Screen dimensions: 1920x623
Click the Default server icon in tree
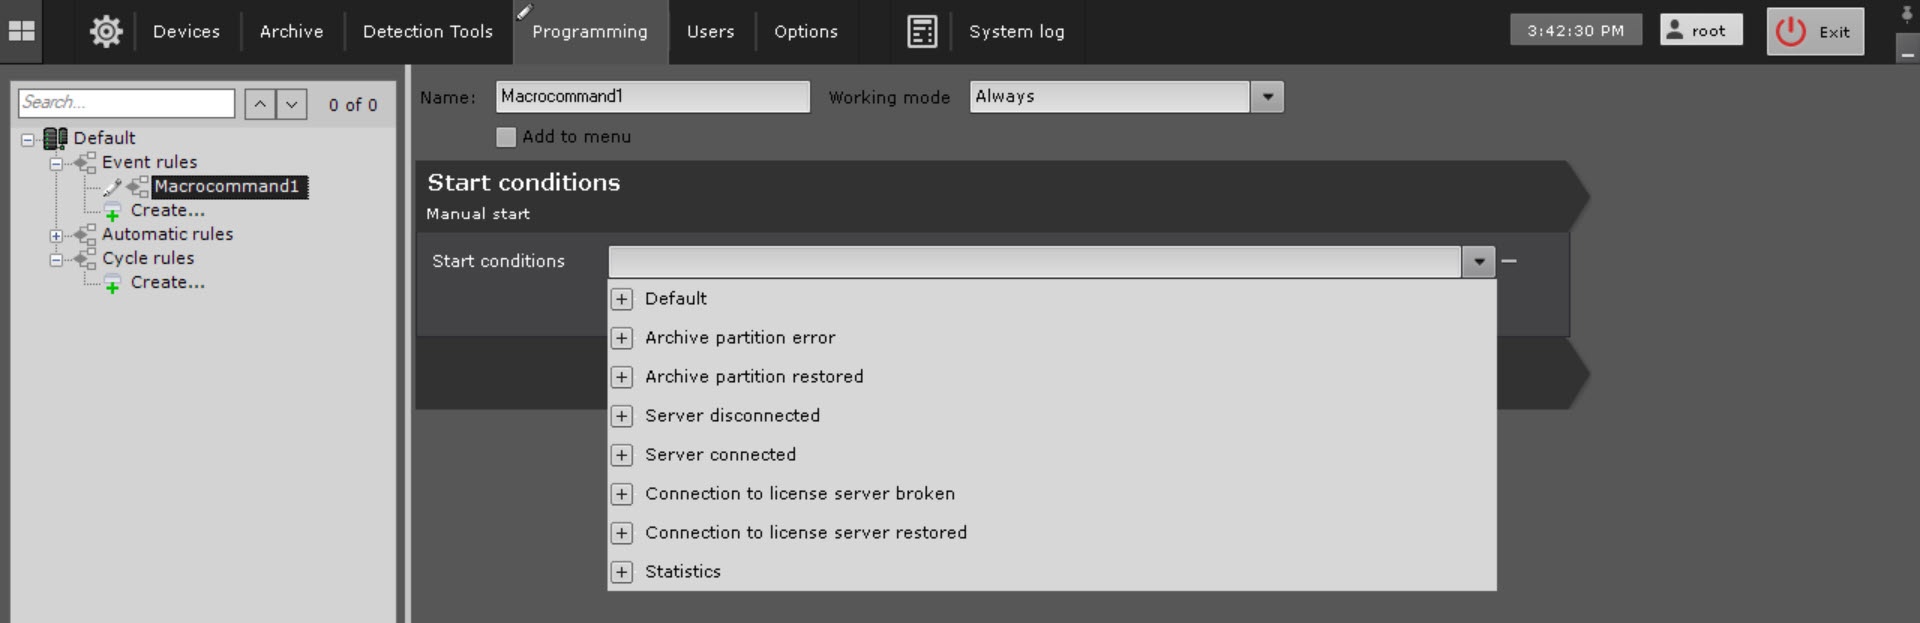(x=55, y=138)
